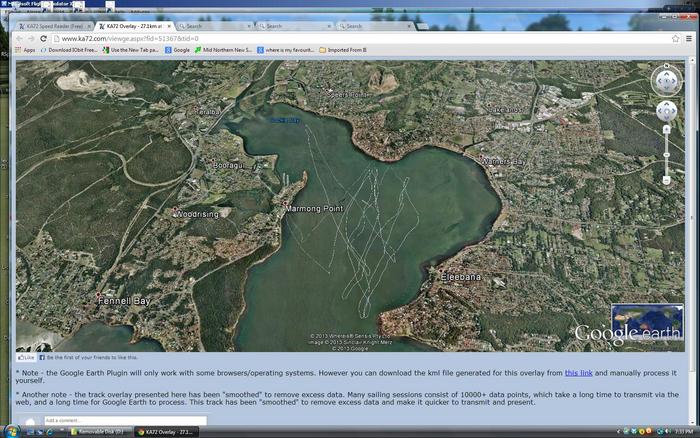Zoom in using the plus button
This screenshot has width=700, height=438.
pos(667,130)
